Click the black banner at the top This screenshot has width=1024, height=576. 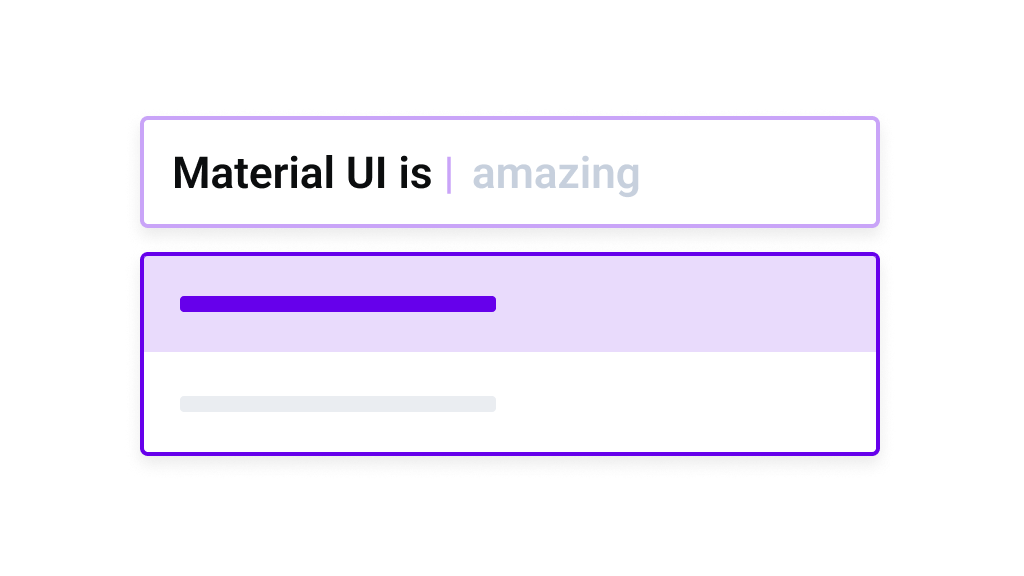512,50
